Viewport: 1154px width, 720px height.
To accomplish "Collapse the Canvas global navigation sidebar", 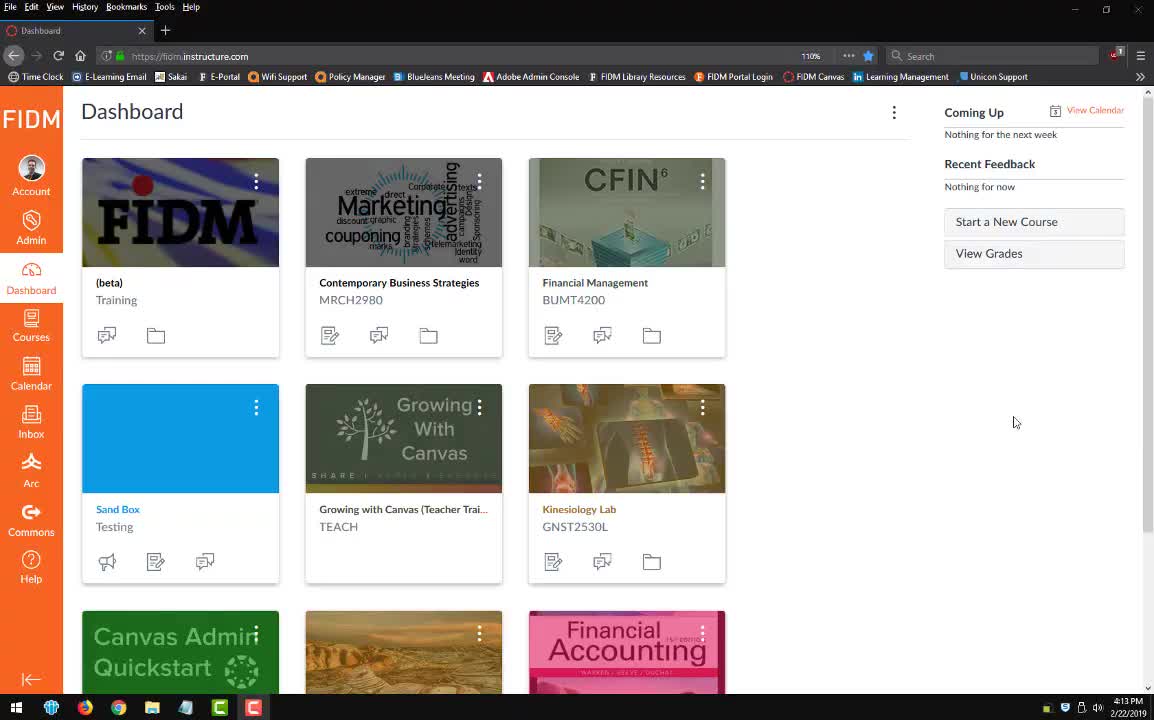I will point(31,680).
